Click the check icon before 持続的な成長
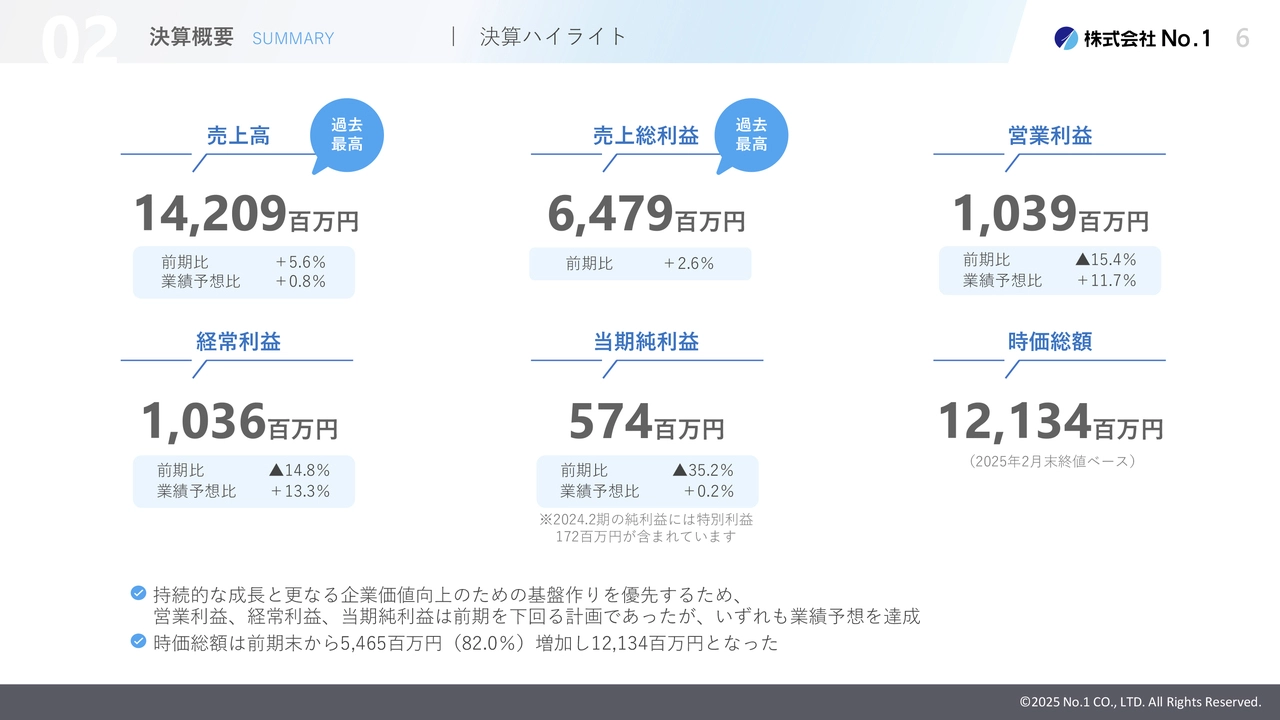 139,593
